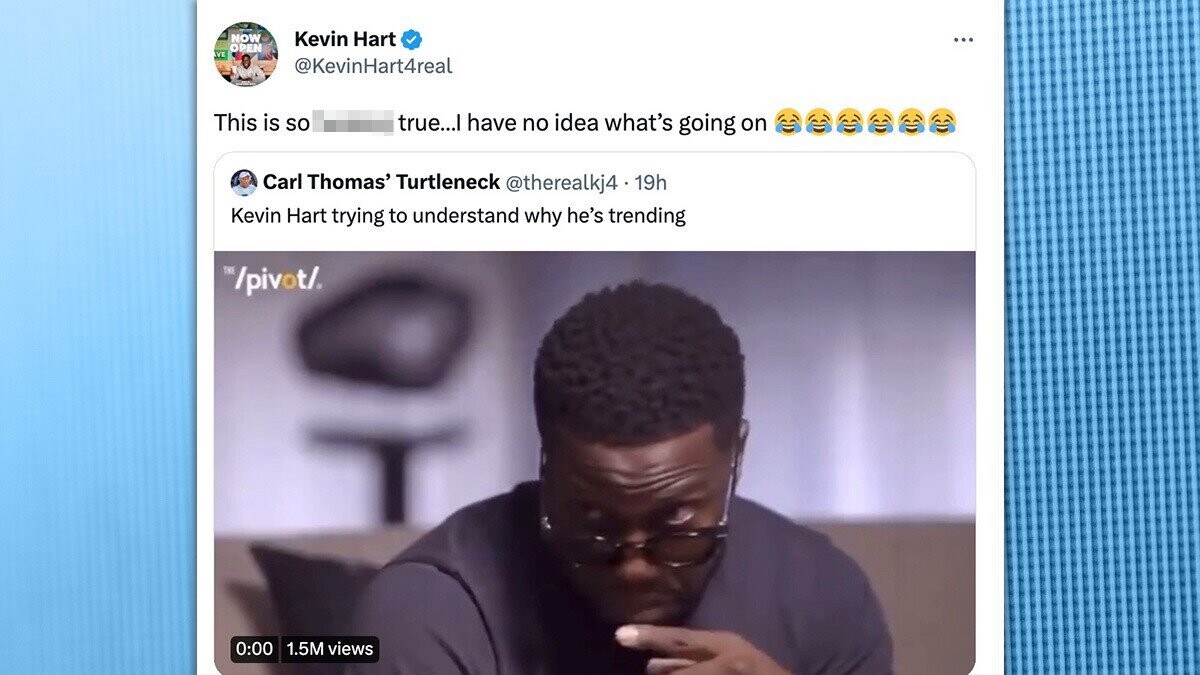Image resolution: width=1200 pixels, height=675 pixels.
Task: Click the first laughing-crying emoji
Action: click(x=788, y=123)
